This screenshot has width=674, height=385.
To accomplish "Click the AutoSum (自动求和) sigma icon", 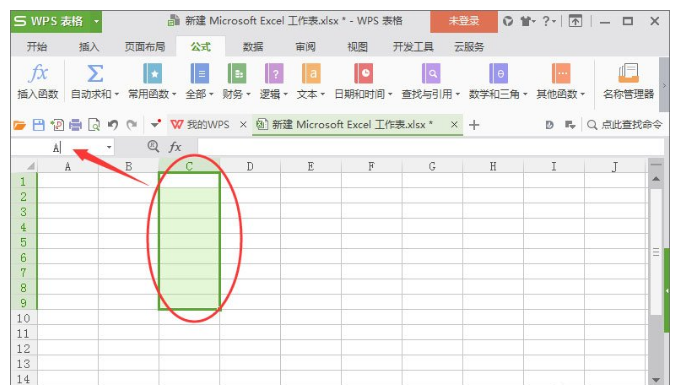I will click(x=95, y=73).
